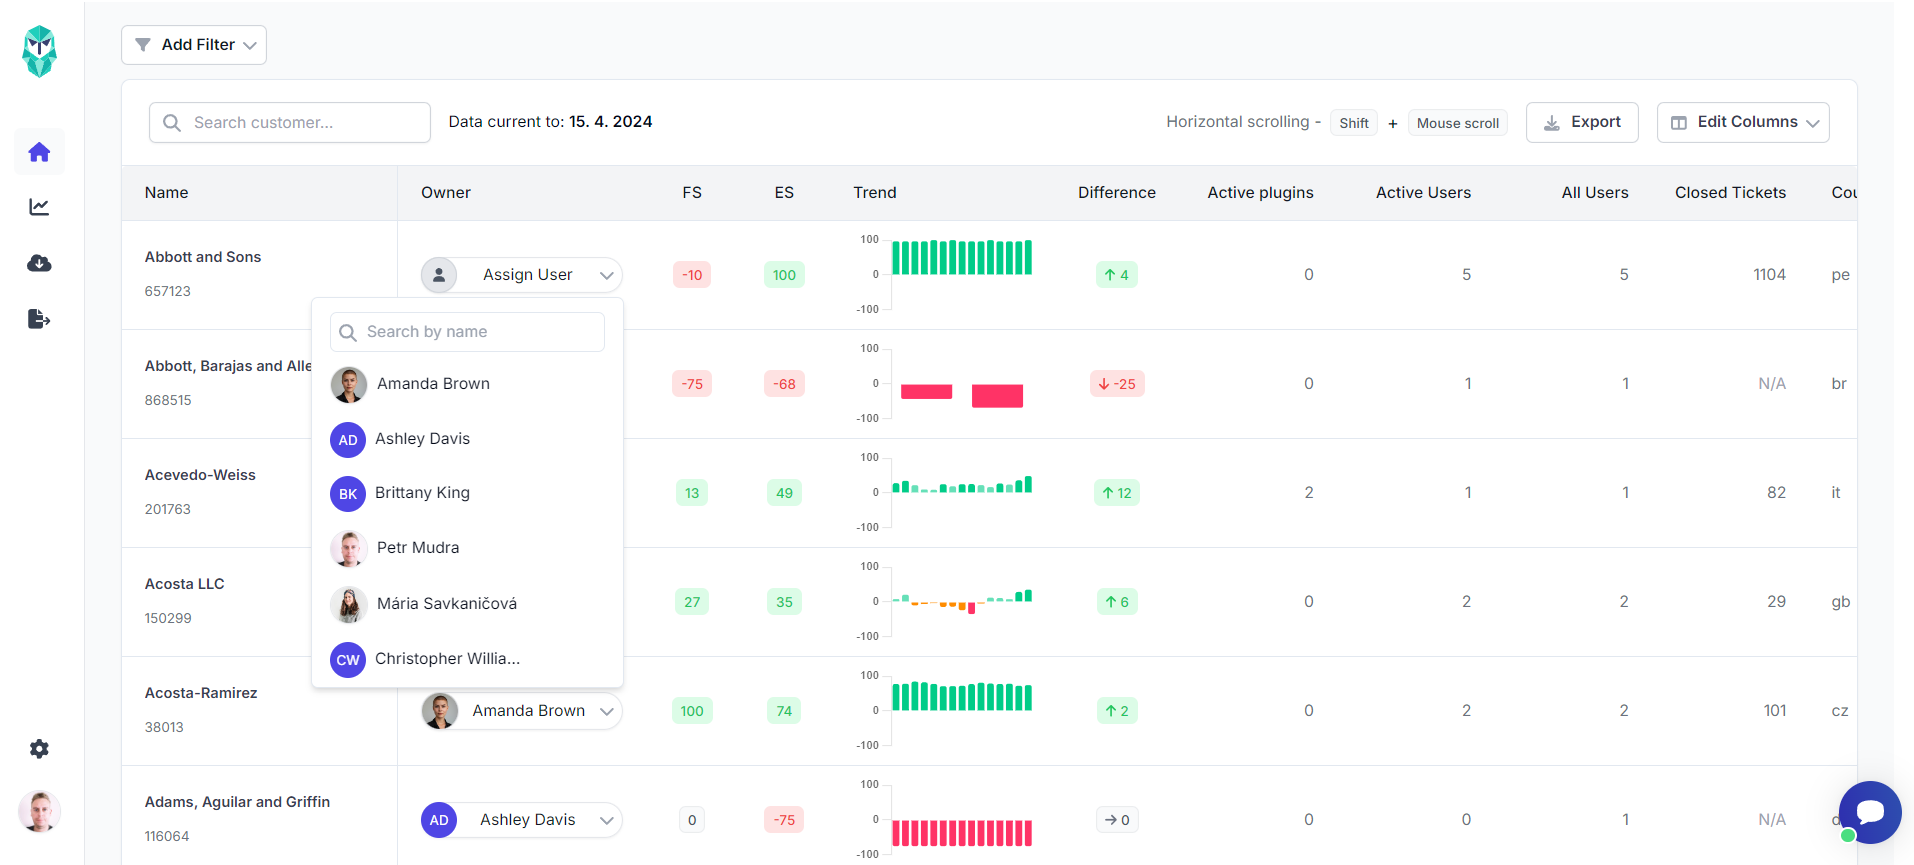Screen dimensions: 1914x865
Task: Collapse the Assign User dropdown for Abbott and Sons
Action: 521,275
